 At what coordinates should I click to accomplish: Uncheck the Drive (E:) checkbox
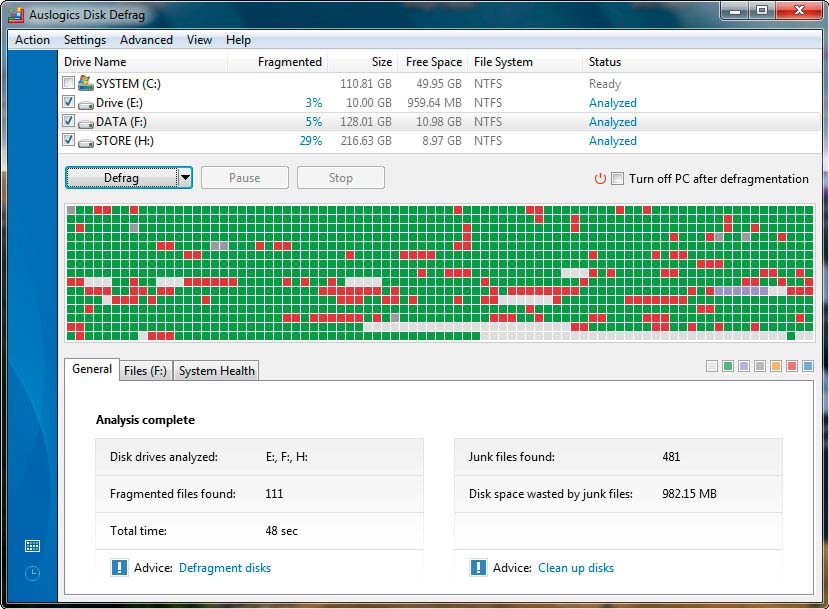click(x=68, y=102)
